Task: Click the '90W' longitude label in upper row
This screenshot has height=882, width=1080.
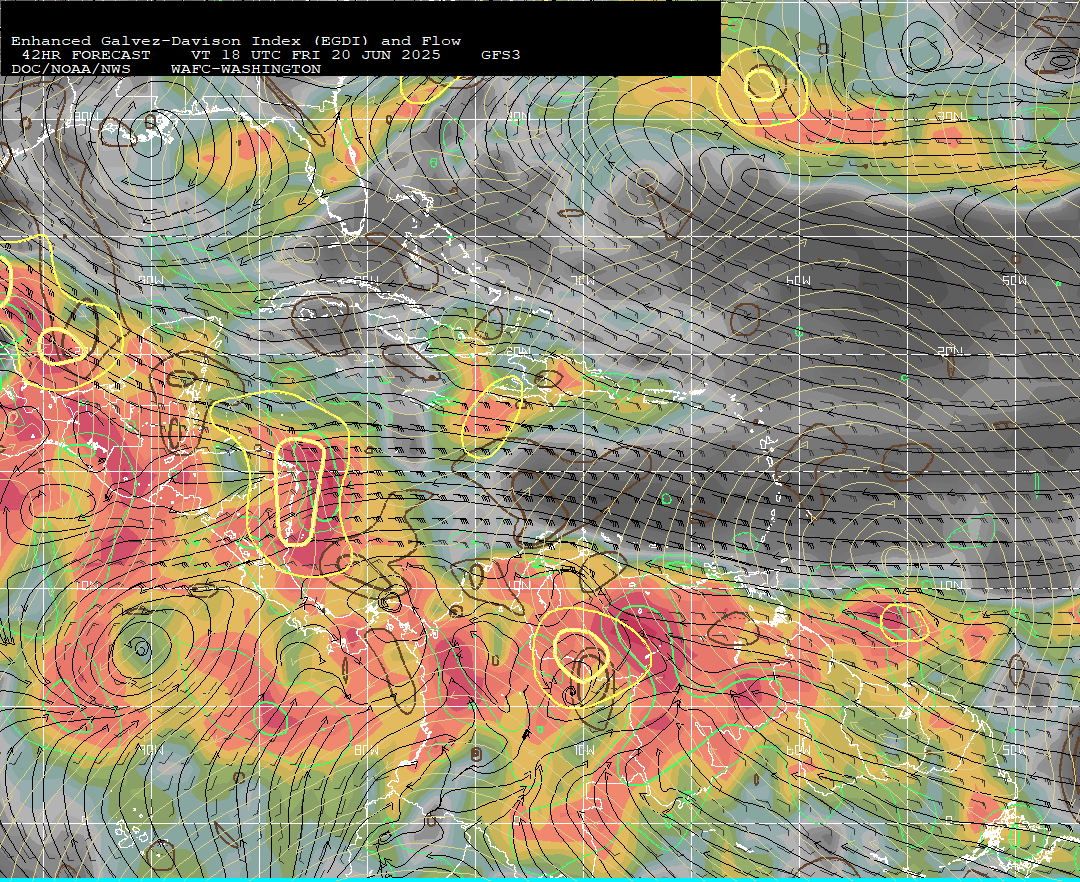Action: (x=151, y=280)
